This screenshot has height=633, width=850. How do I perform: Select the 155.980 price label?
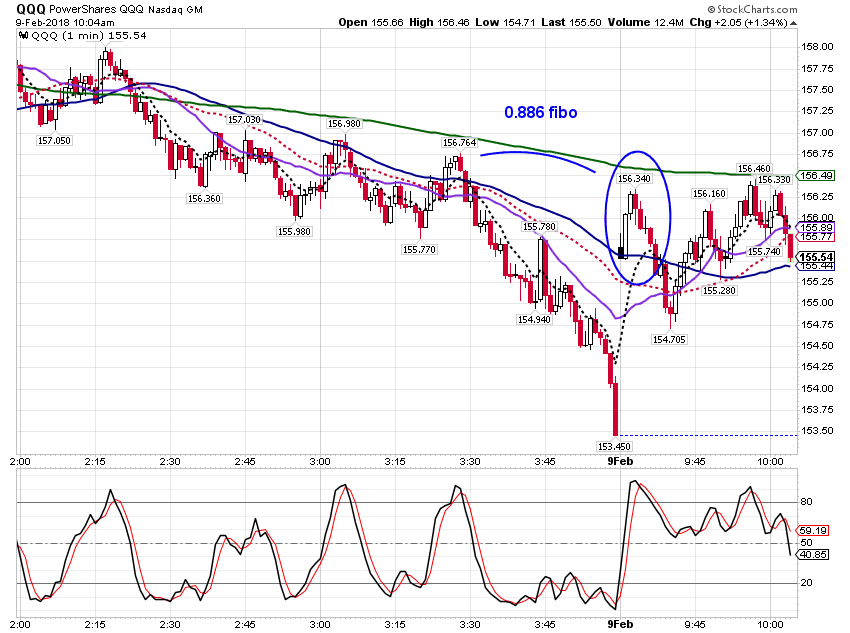point(294,231)
